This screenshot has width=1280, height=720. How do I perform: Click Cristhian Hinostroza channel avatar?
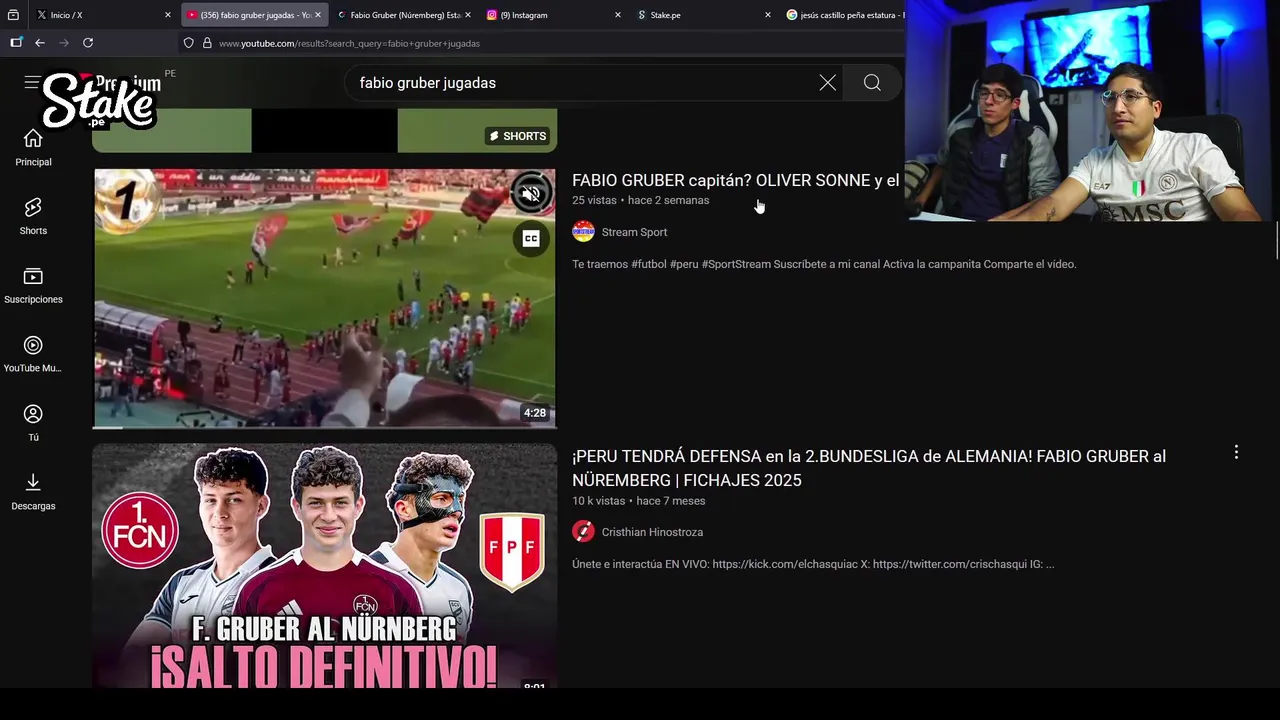(583, 532)
